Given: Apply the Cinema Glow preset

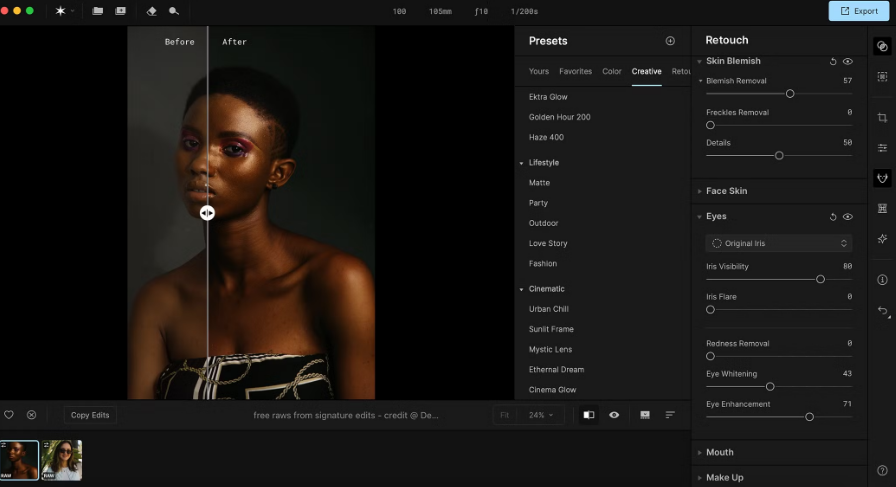Looking at the screenshot, I should (x=553, y=390).
